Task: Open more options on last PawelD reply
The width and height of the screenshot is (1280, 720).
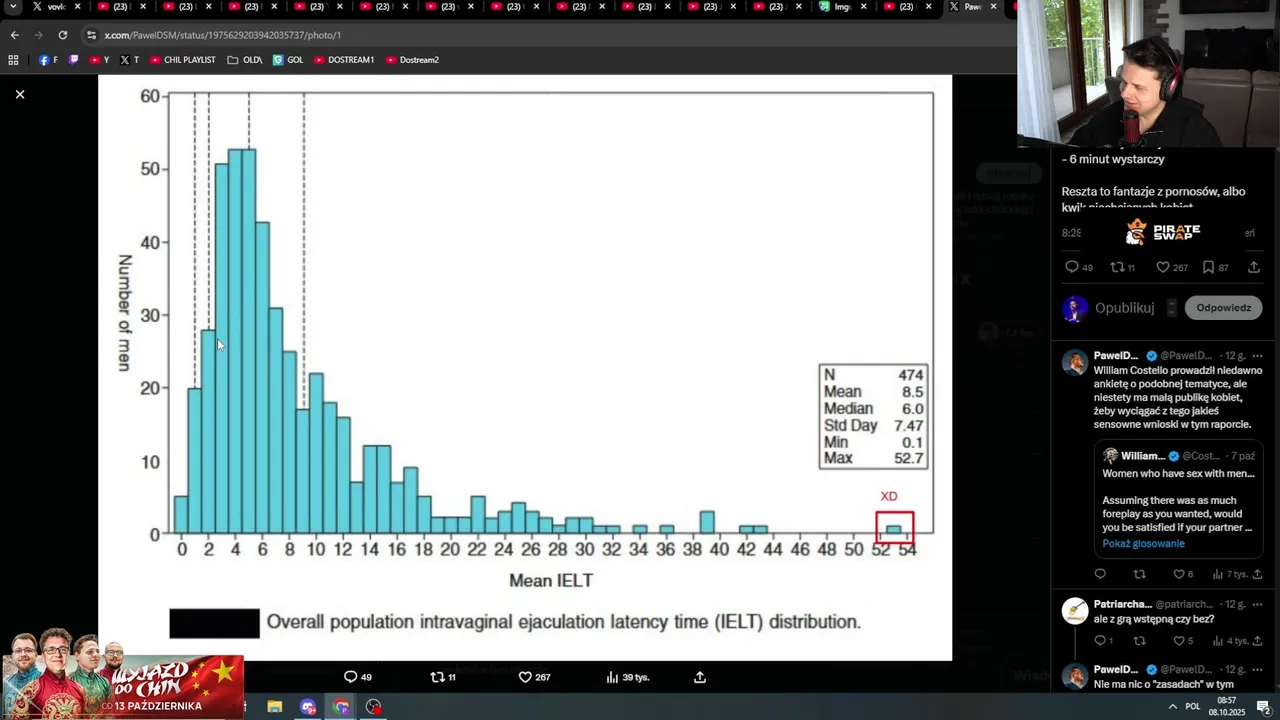Action: 1258,670
